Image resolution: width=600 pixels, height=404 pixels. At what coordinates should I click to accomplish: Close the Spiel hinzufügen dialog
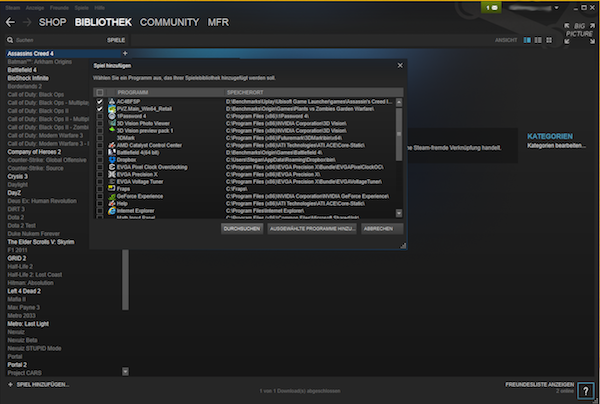[400, 65]
